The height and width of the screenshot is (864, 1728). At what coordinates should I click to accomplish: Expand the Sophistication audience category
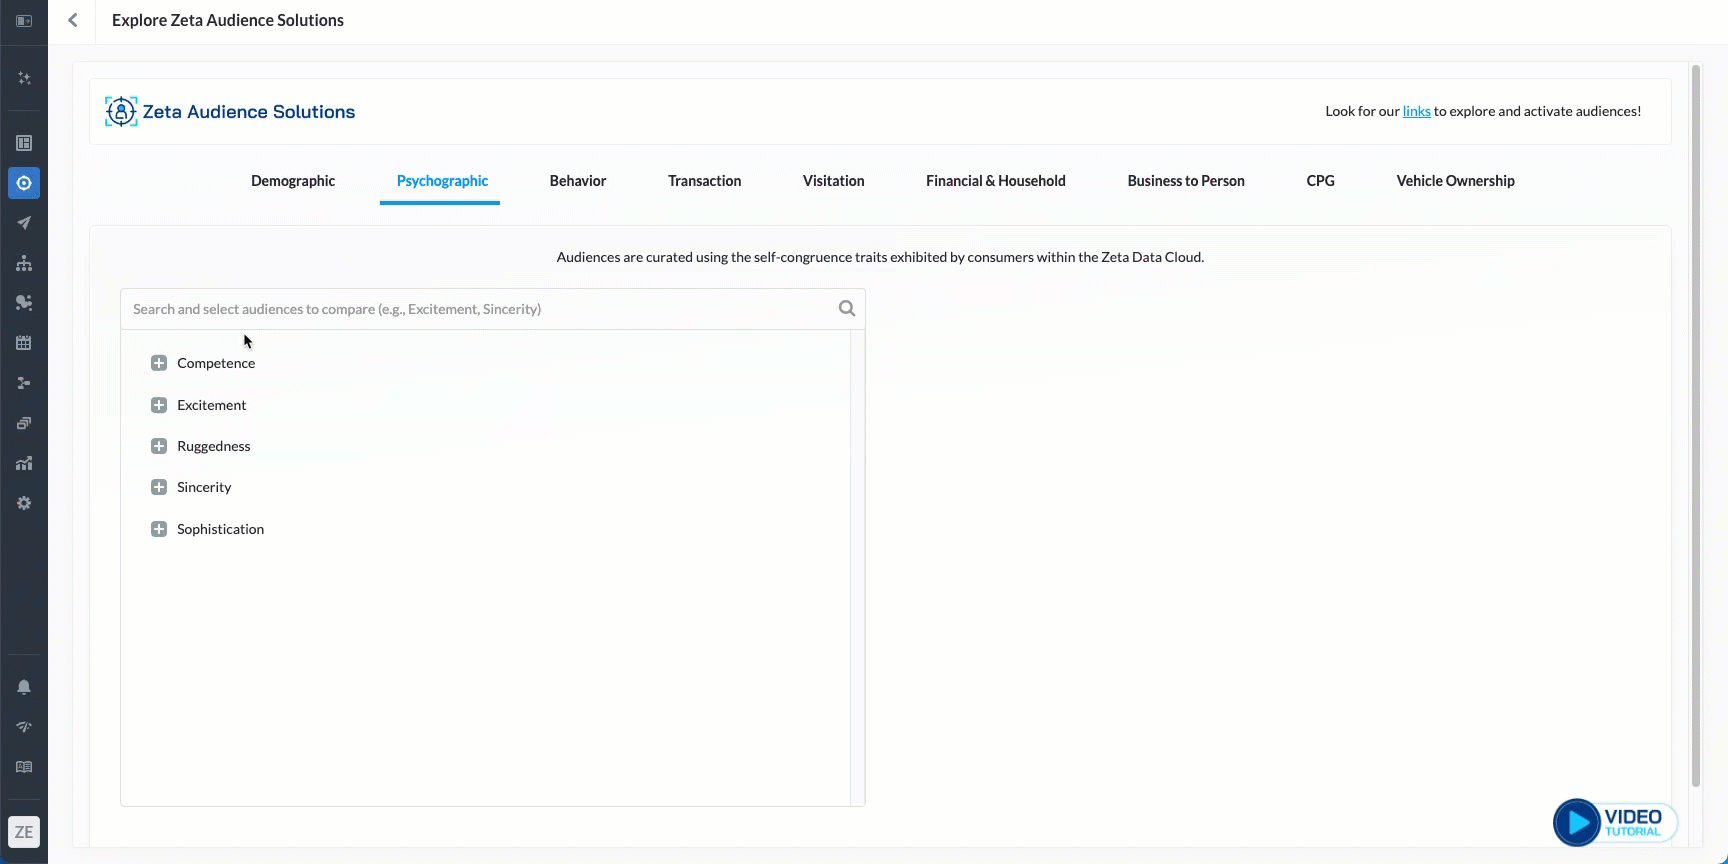click(159, 529)
